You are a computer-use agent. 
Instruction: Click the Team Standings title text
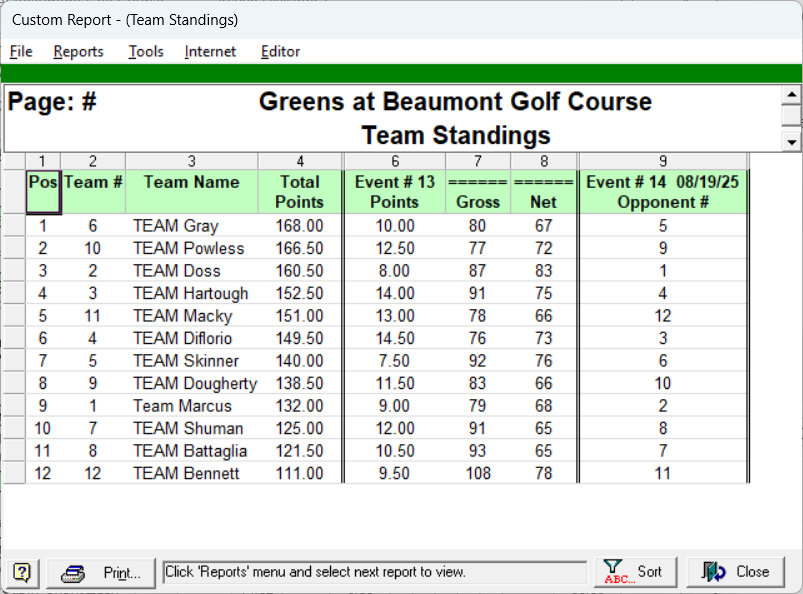(x=455, y=135)
